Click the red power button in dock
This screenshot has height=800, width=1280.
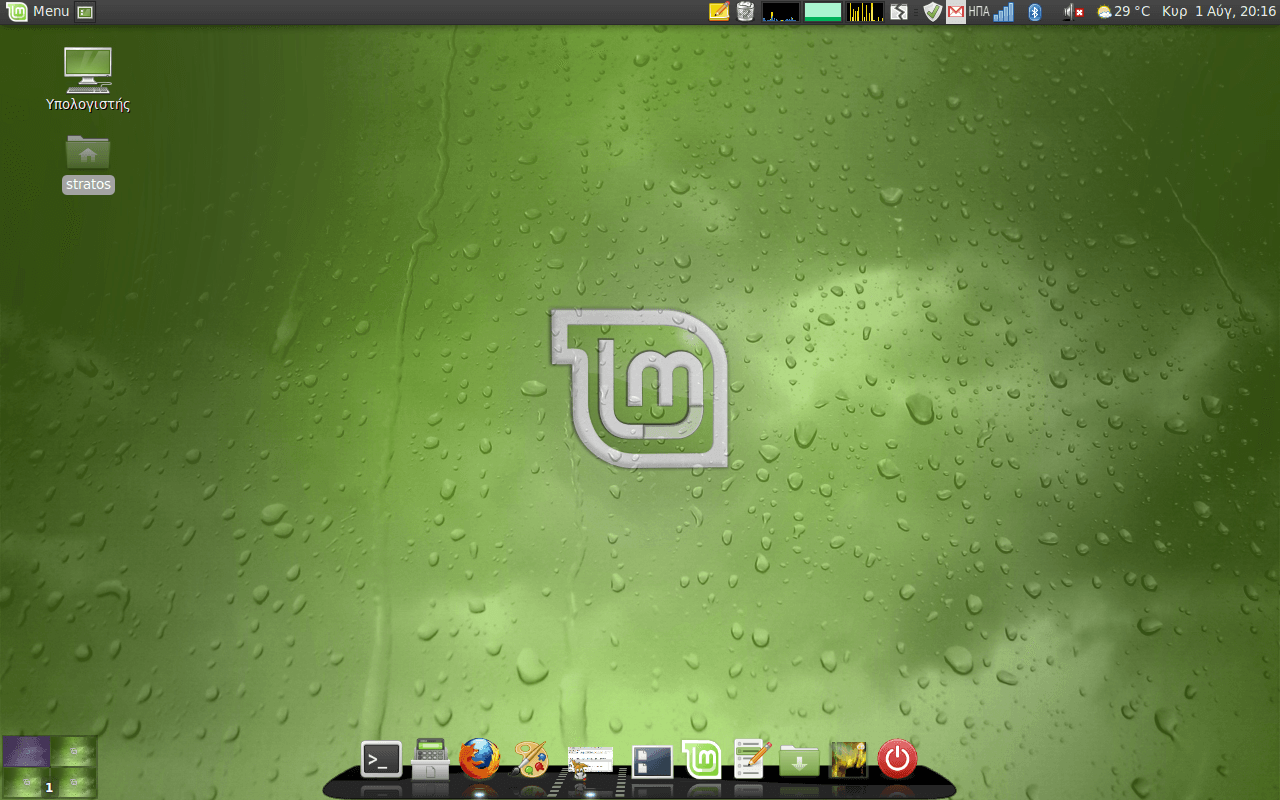(x=897, y=759)
